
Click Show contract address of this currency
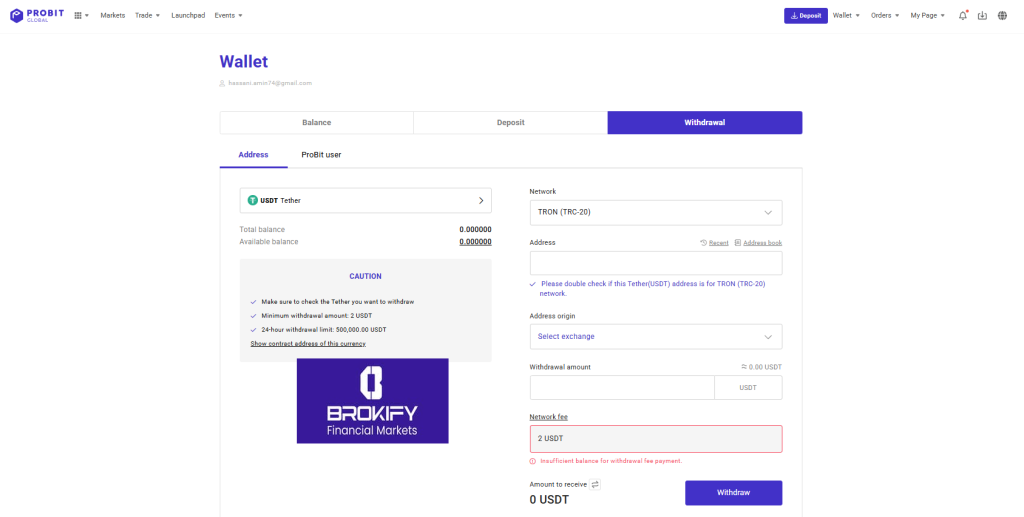click(307, 343)
